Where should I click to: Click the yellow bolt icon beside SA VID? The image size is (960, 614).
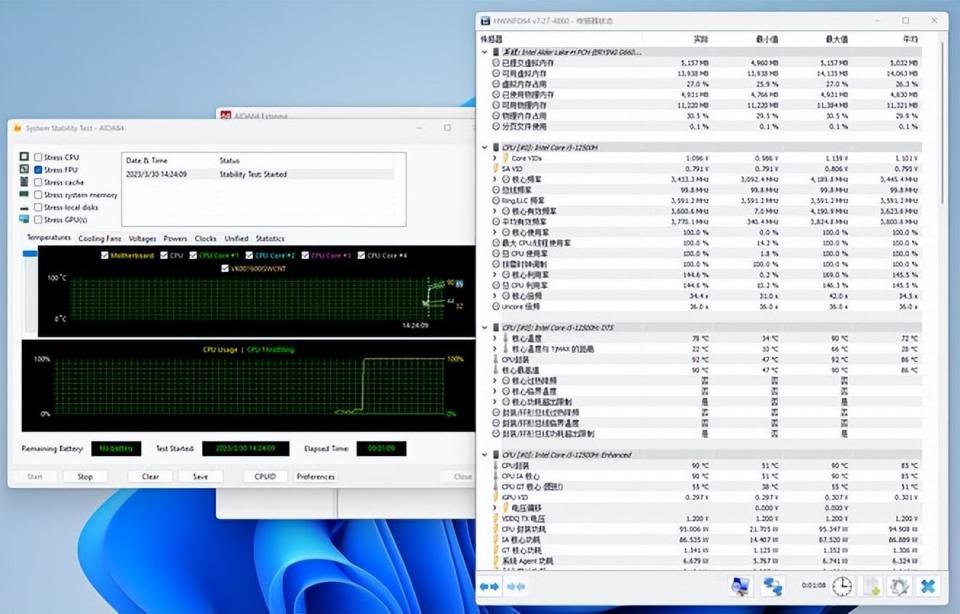coord(496,168)
